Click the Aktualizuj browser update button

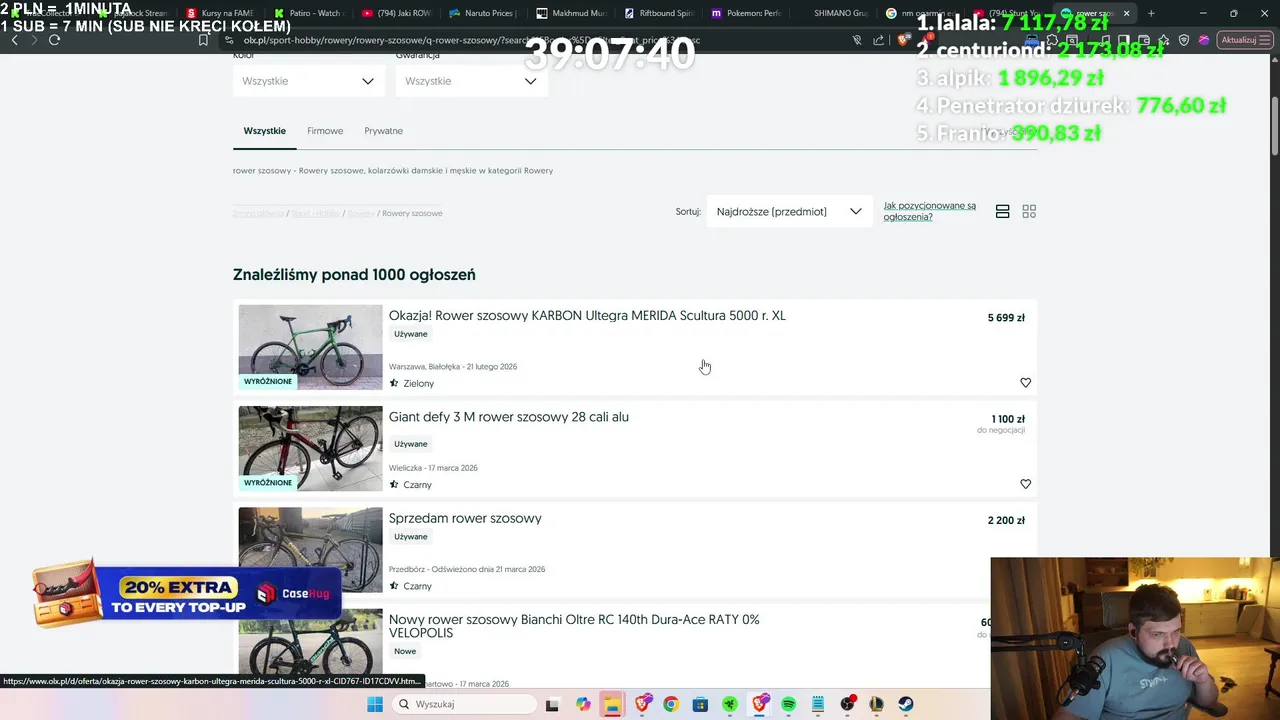1245,40
